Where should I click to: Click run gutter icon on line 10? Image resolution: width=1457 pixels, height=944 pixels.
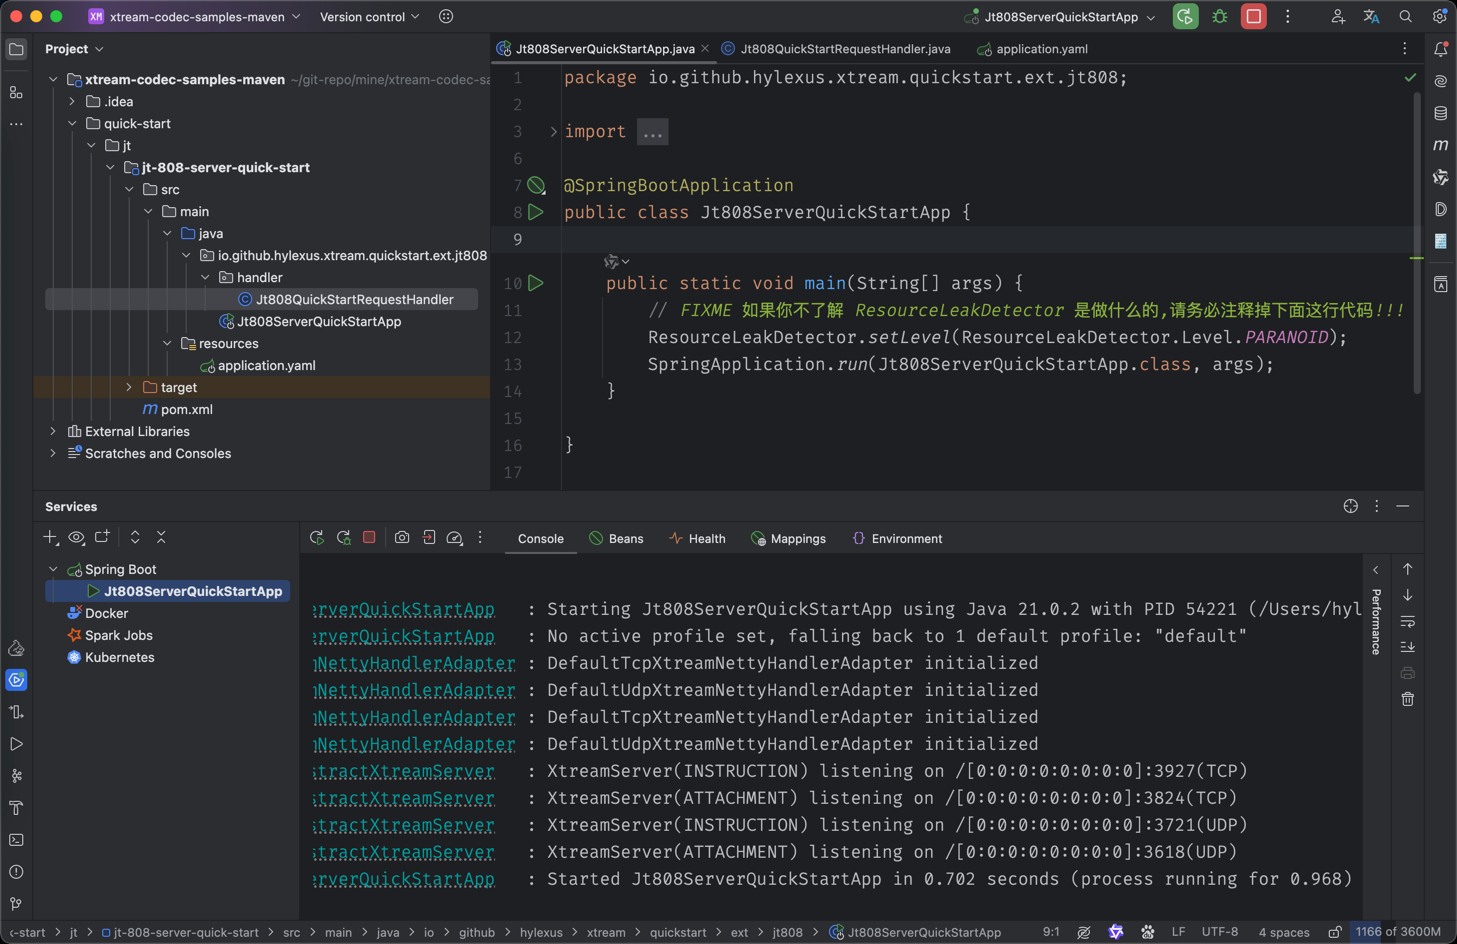[537, 283]
